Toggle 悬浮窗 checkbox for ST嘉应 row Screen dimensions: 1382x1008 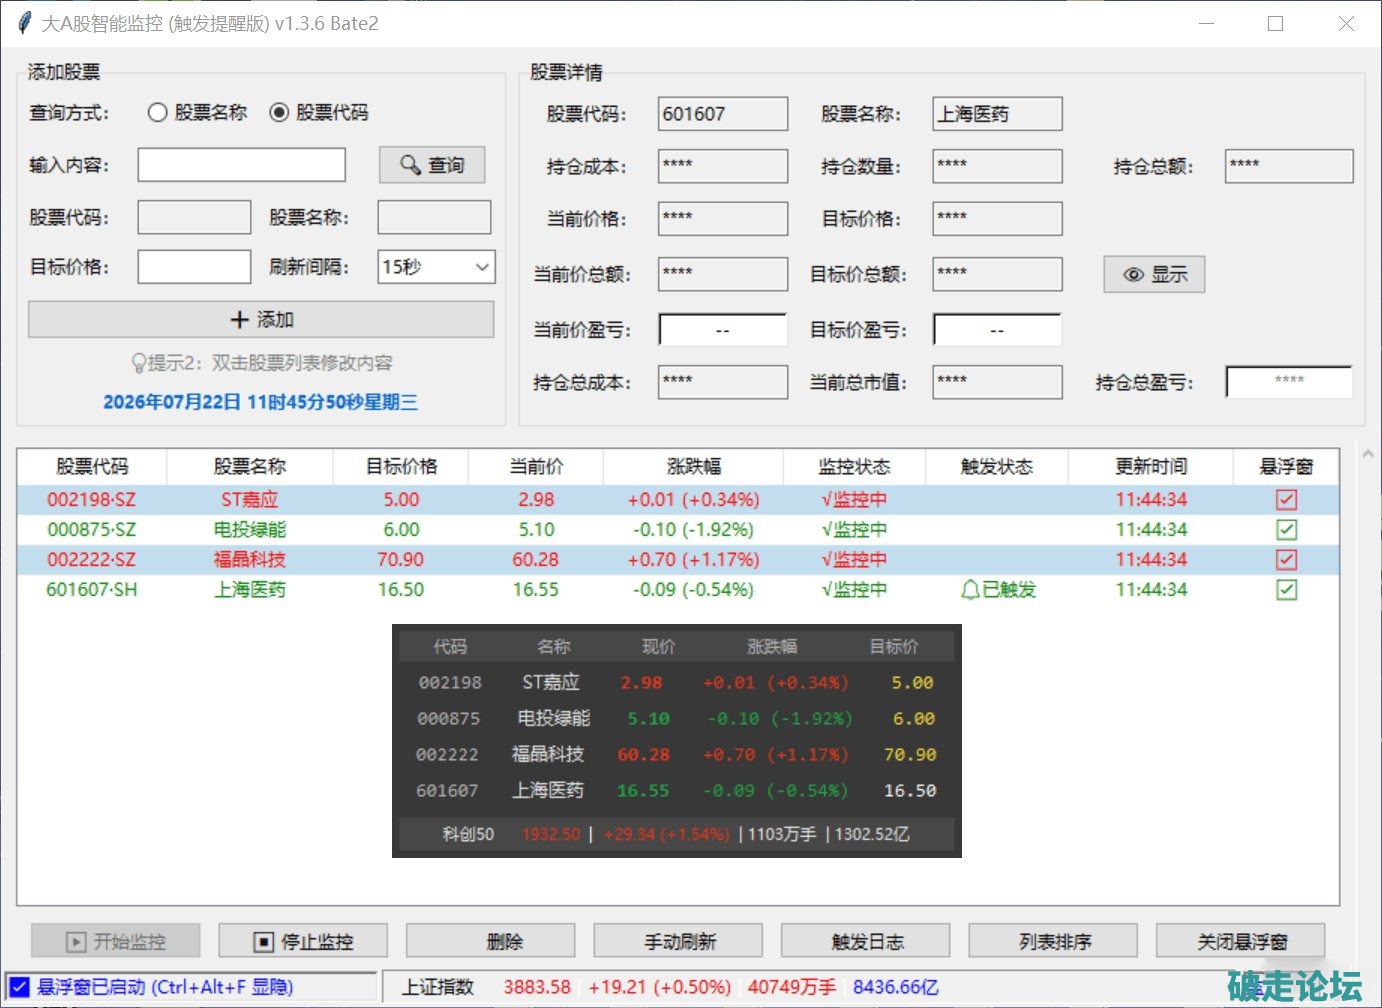1287,500
